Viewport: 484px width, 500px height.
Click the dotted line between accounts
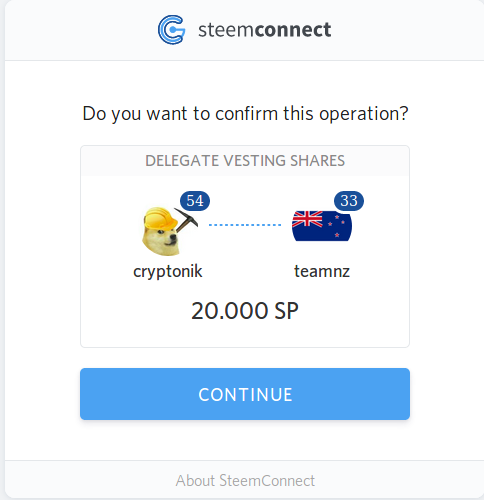pos(245,225)
